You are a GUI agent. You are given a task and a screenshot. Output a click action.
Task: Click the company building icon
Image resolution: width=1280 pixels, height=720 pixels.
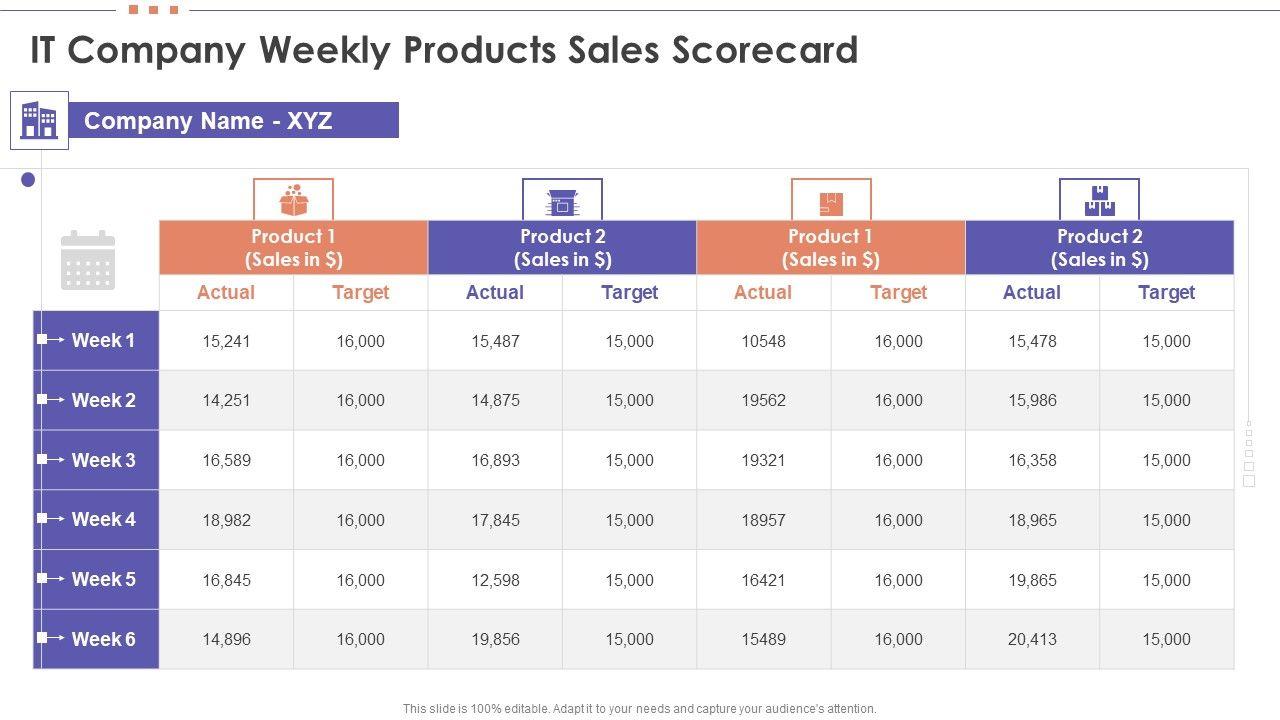tap(39, 120)
